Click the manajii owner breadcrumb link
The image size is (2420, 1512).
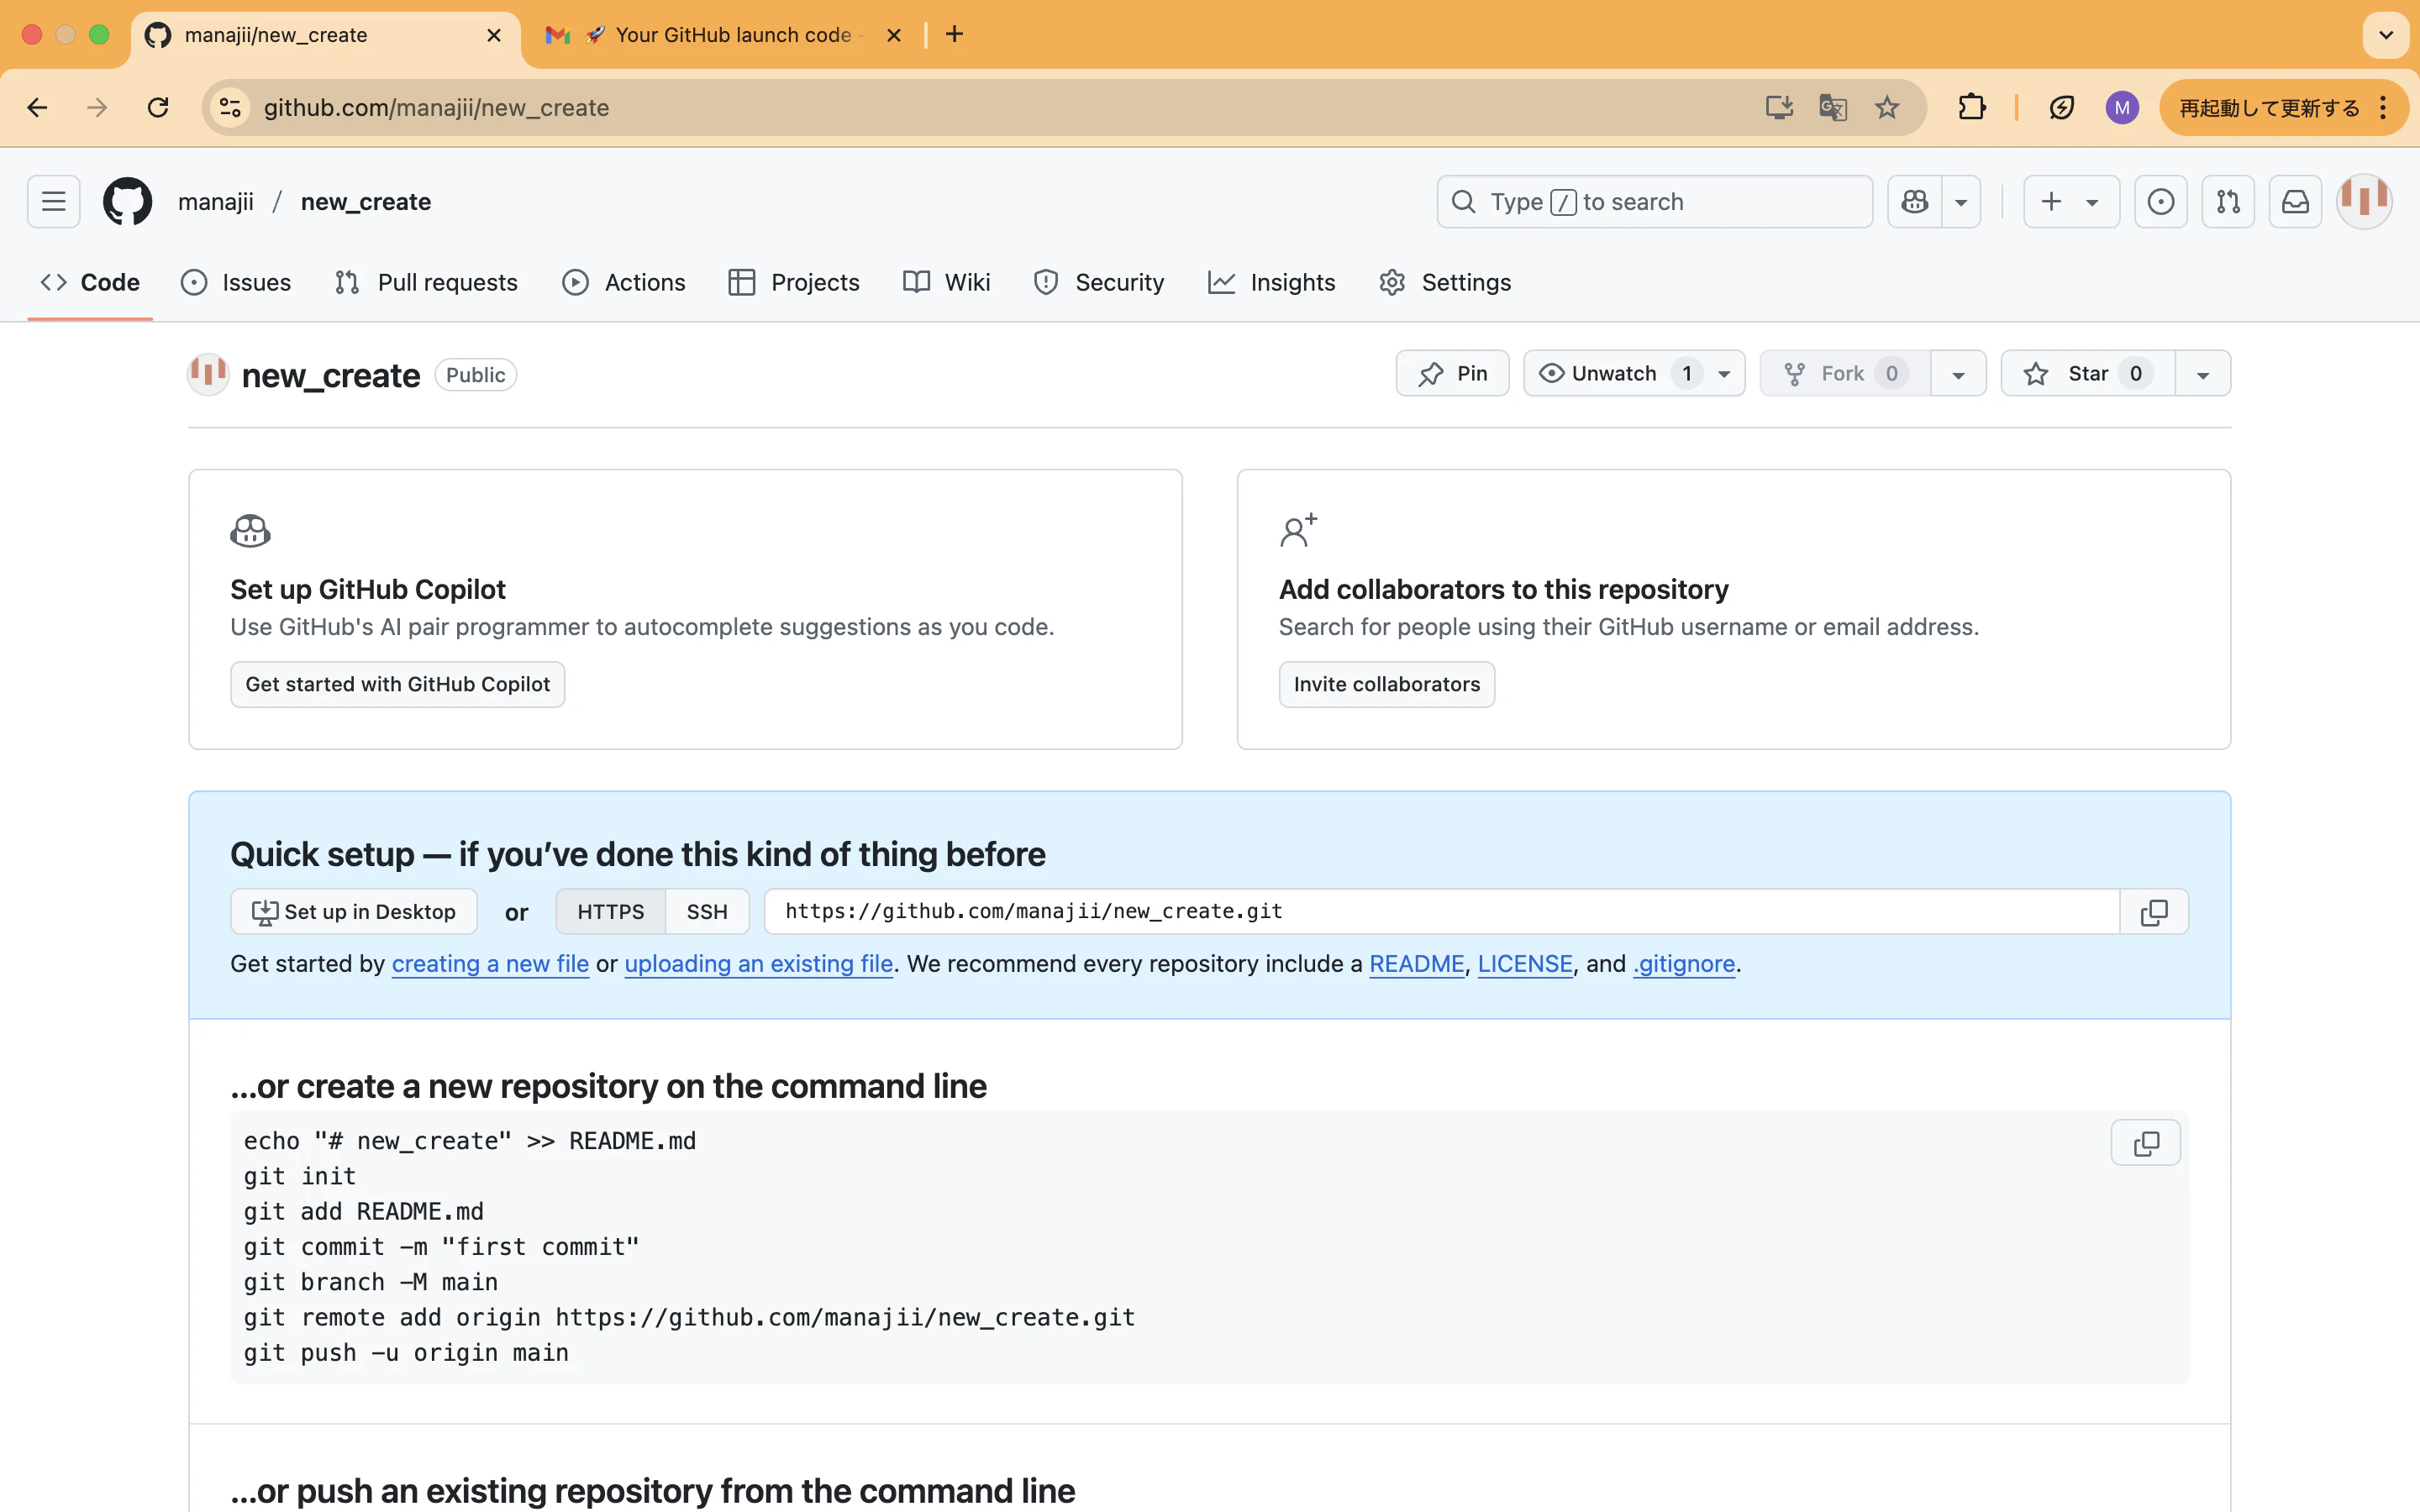point(216,202)
